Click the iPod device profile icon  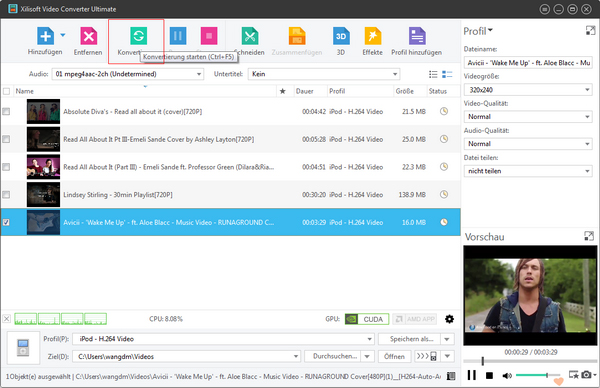(23, 347)
